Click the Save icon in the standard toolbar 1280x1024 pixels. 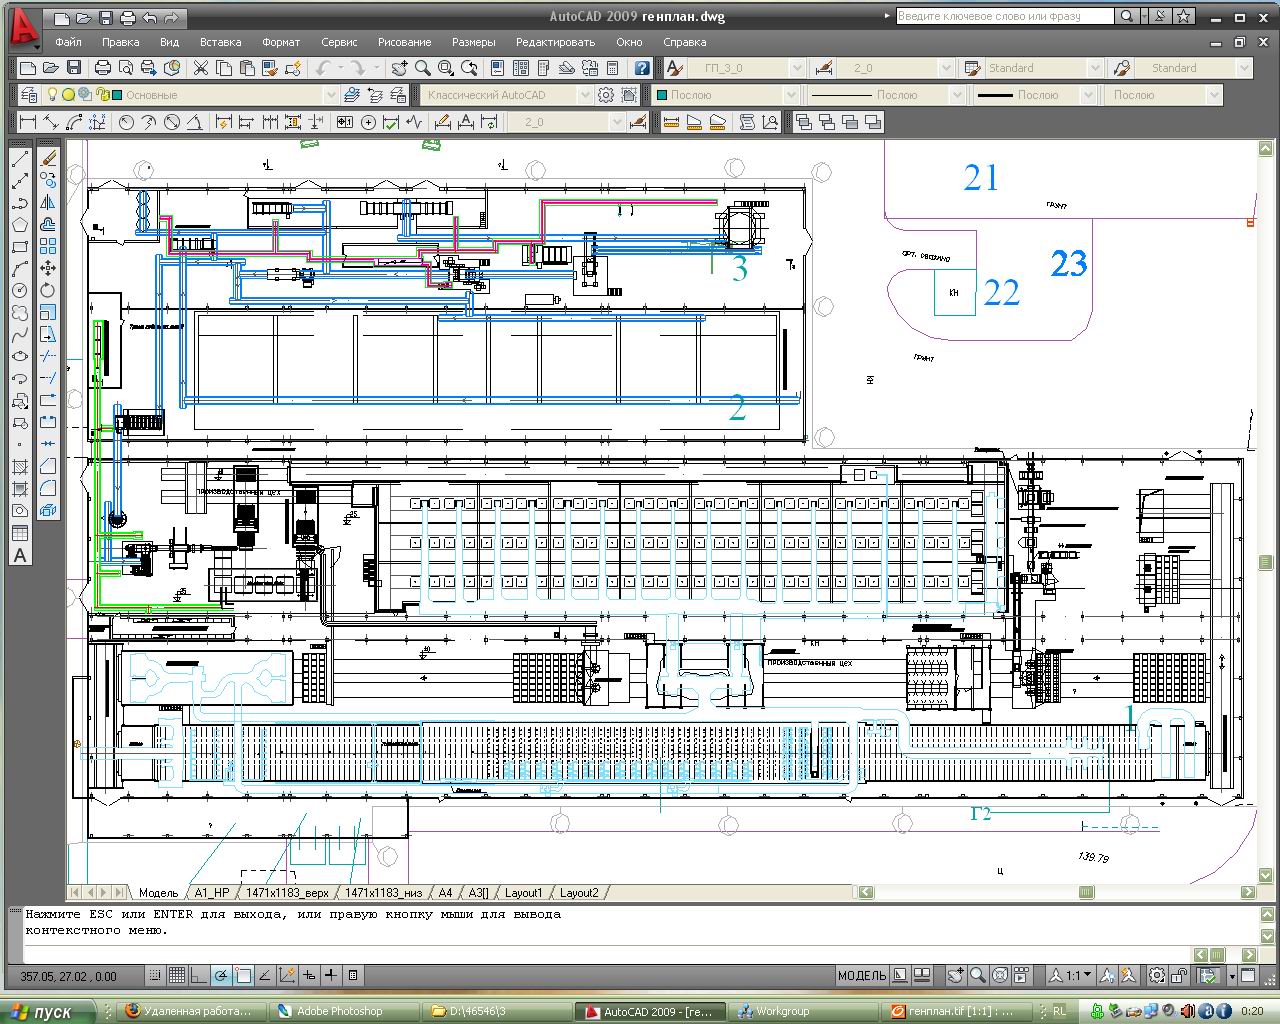73,68
